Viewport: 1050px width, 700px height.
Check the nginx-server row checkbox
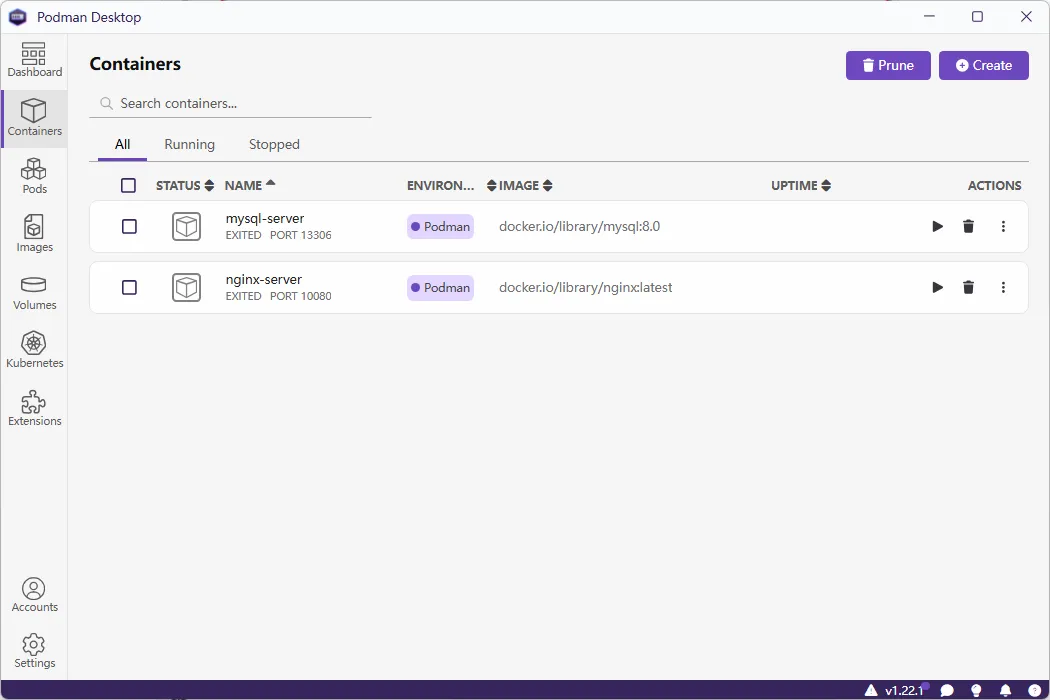[x=129, y=288]
